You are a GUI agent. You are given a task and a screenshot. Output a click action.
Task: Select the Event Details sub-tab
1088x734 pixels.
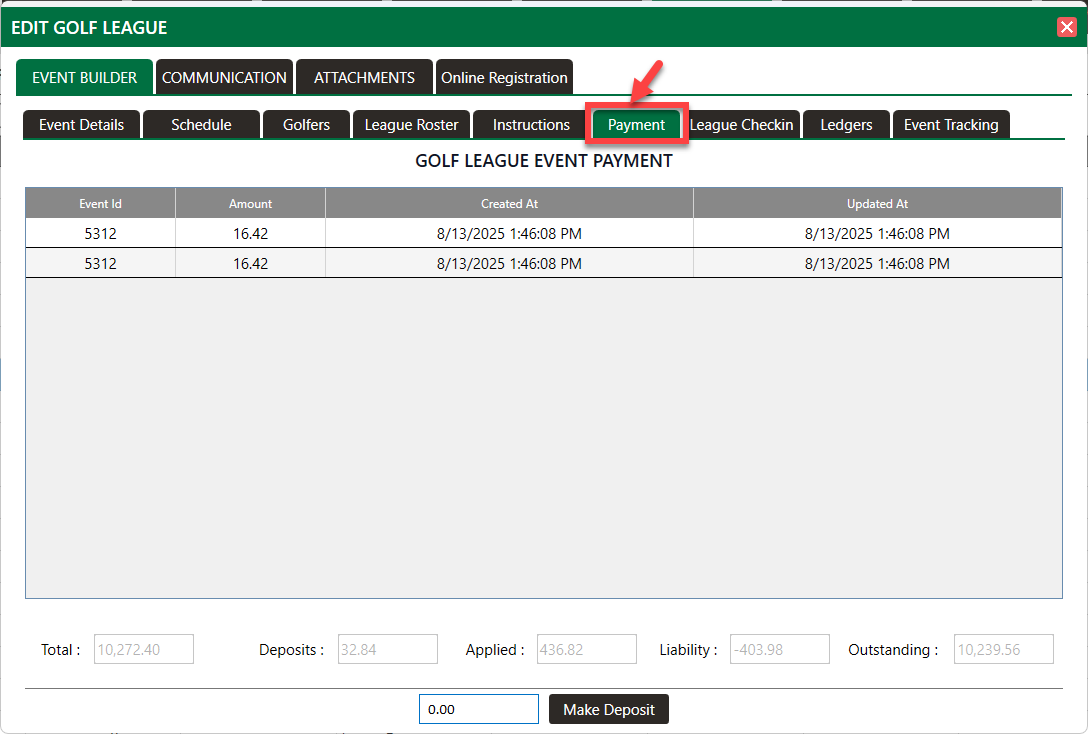click(82, 125)
